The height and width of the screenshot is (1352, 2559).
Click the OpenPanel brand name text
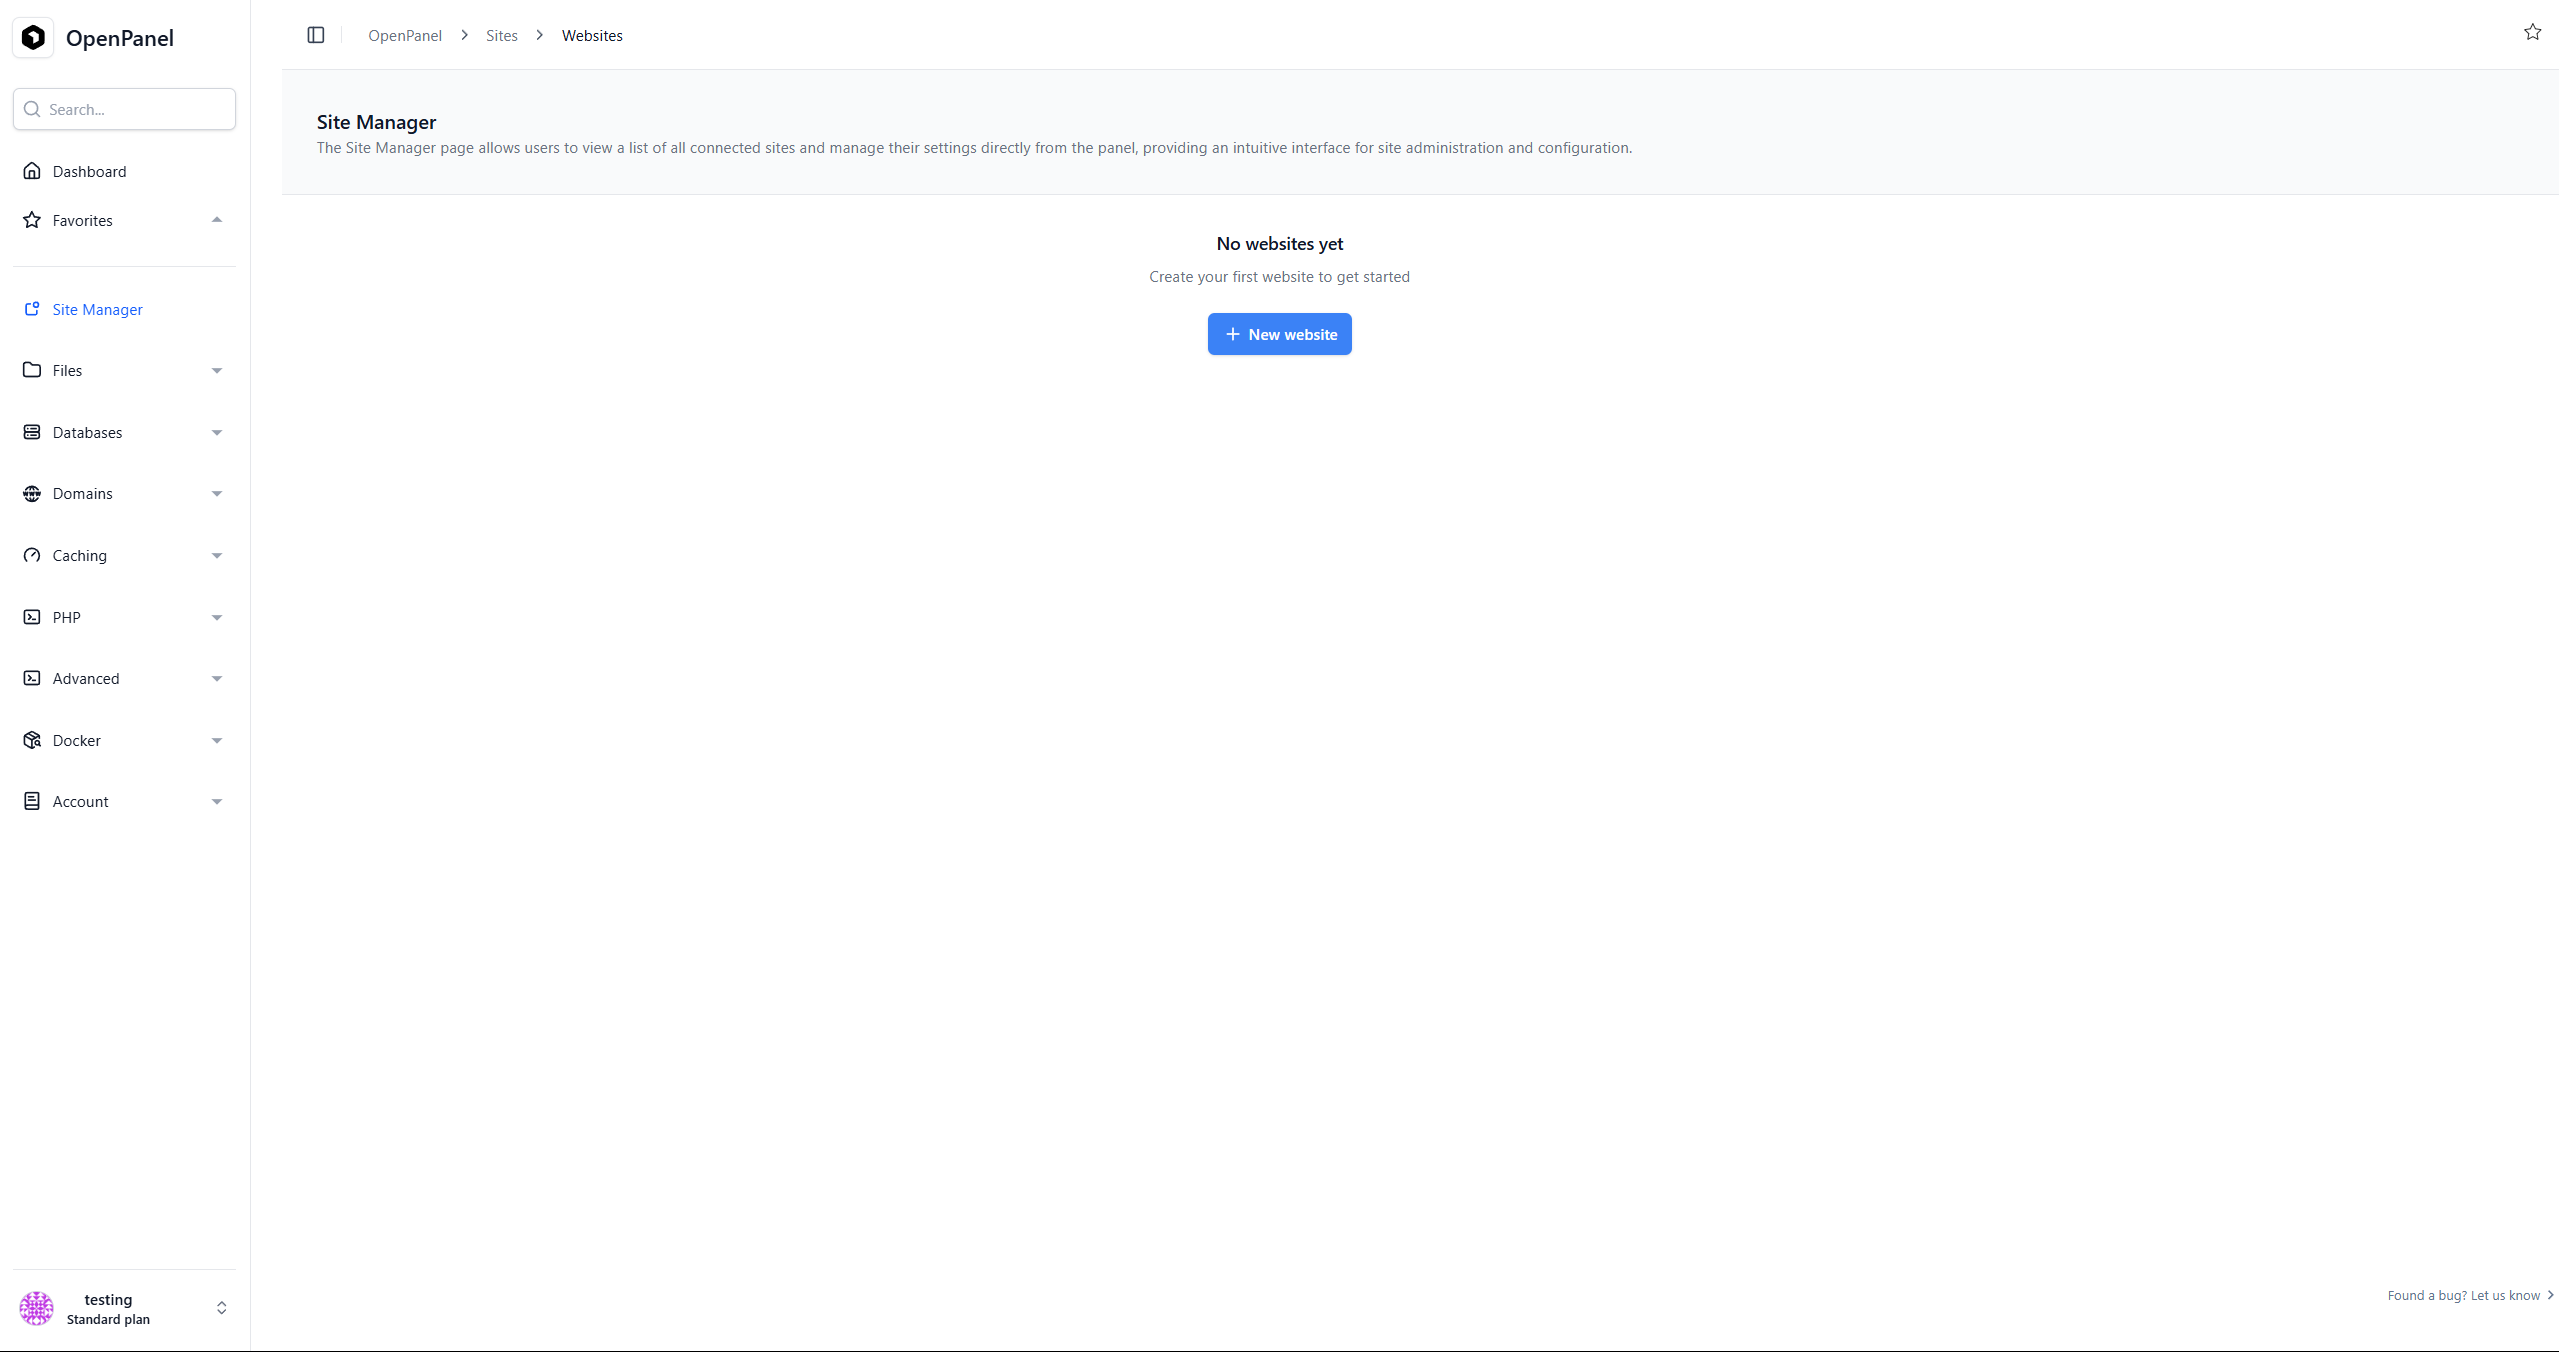click(120, 38)
